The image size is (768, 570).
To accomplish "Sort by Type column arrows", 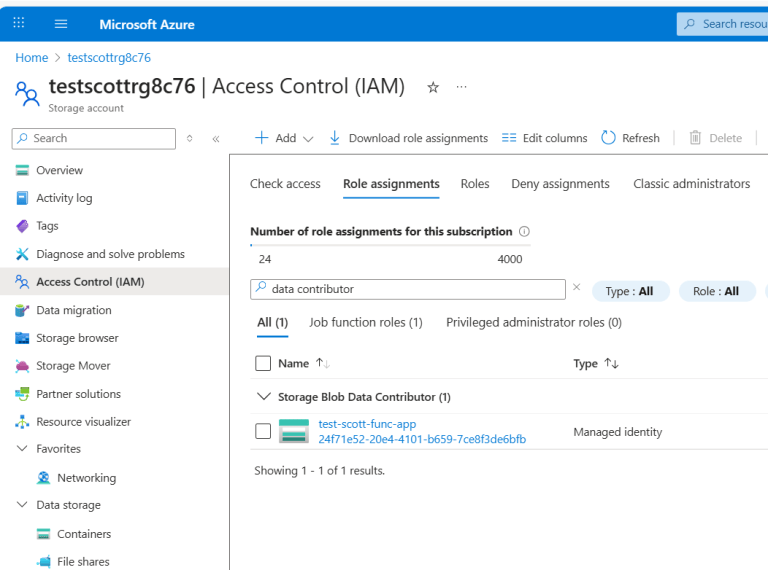I will click(x=611, y=363).
